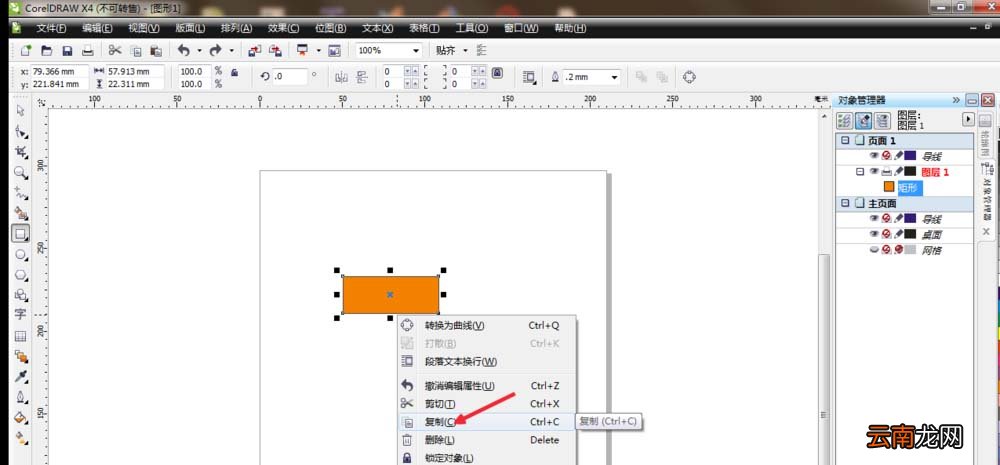Click the Mirror horizontally icon
This screenshot has width=1000, height=465.
[x=341, y=77]
